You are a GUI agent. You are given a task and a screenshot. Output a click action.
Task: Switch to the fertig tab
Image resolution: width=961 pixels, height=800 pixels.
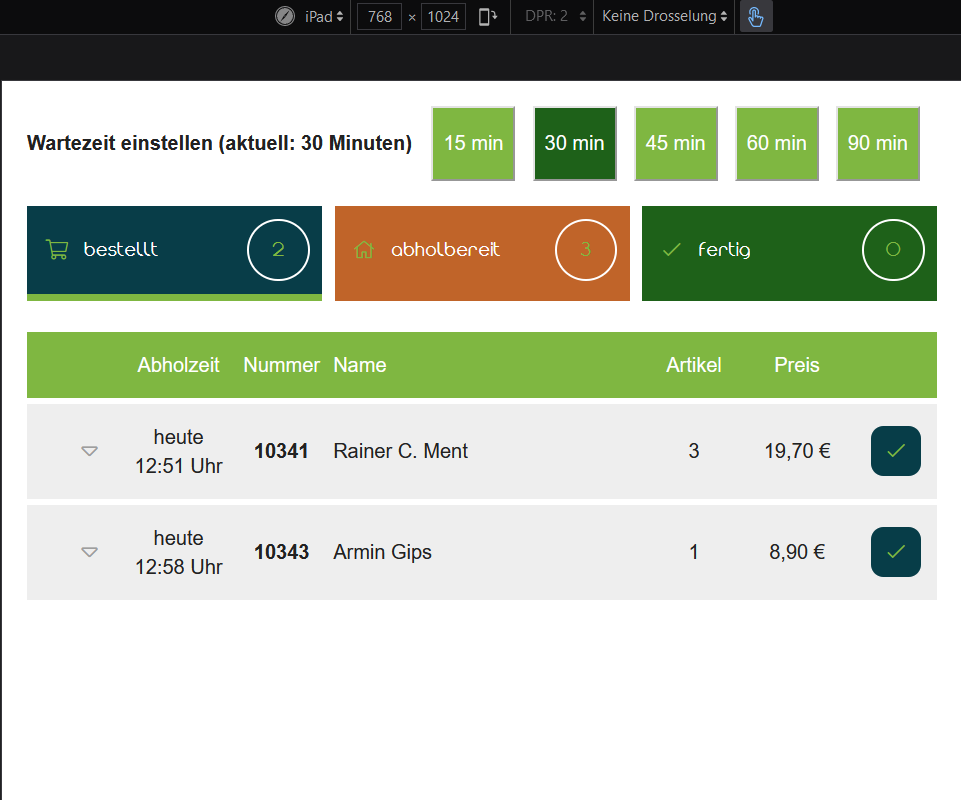pos(789,252)
